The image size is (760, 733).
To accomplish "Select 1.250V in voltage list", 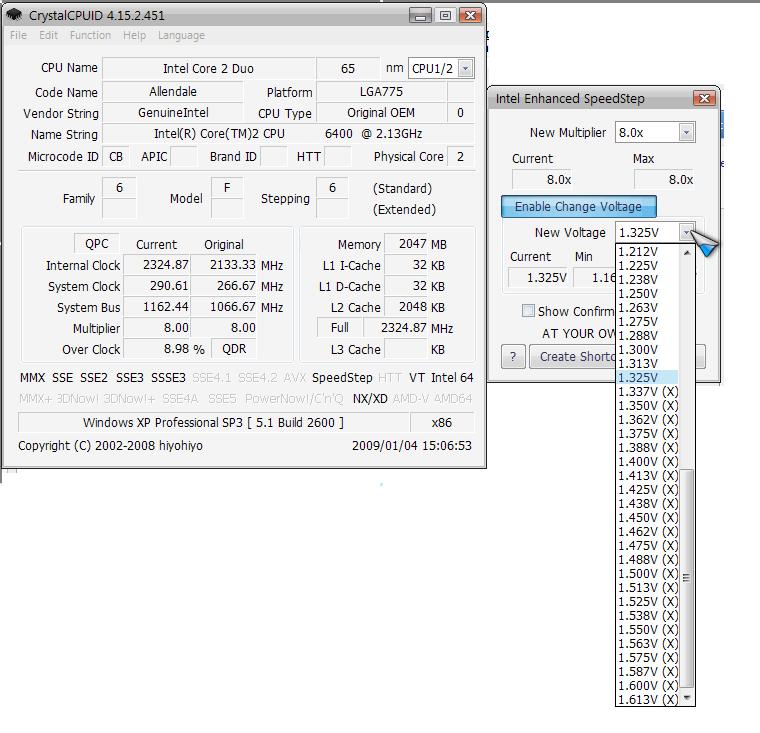I will click(x=647, y=294).
